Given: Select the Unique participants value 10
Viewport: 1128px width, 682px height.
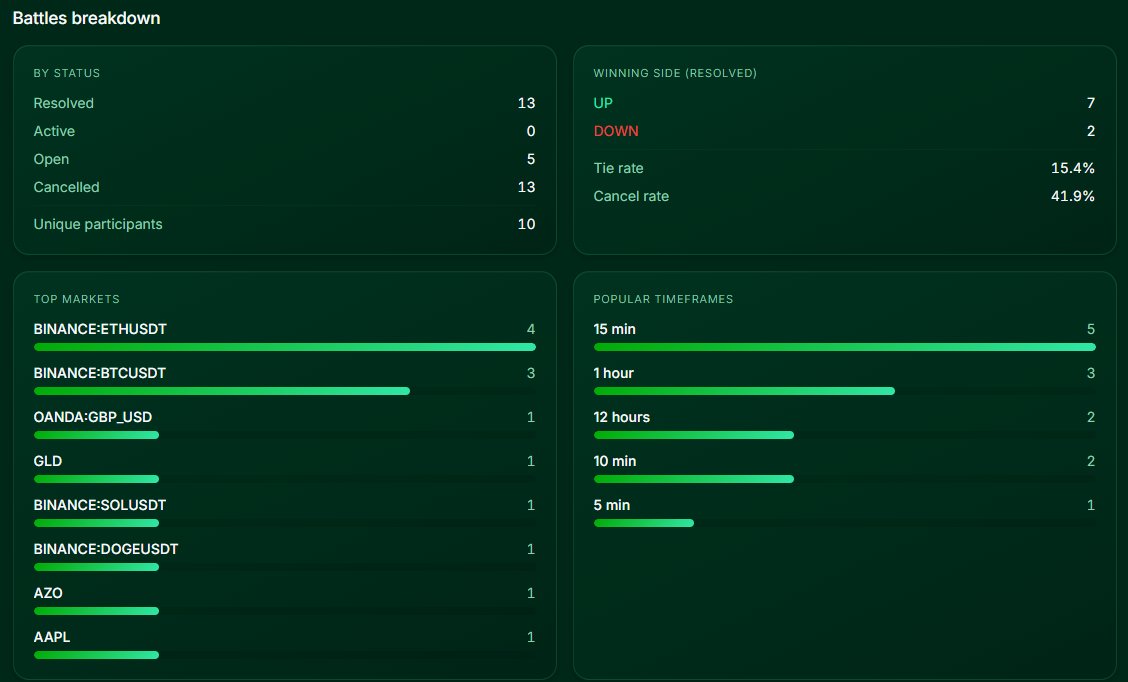Looking at the screenshot, I should 526,224.
